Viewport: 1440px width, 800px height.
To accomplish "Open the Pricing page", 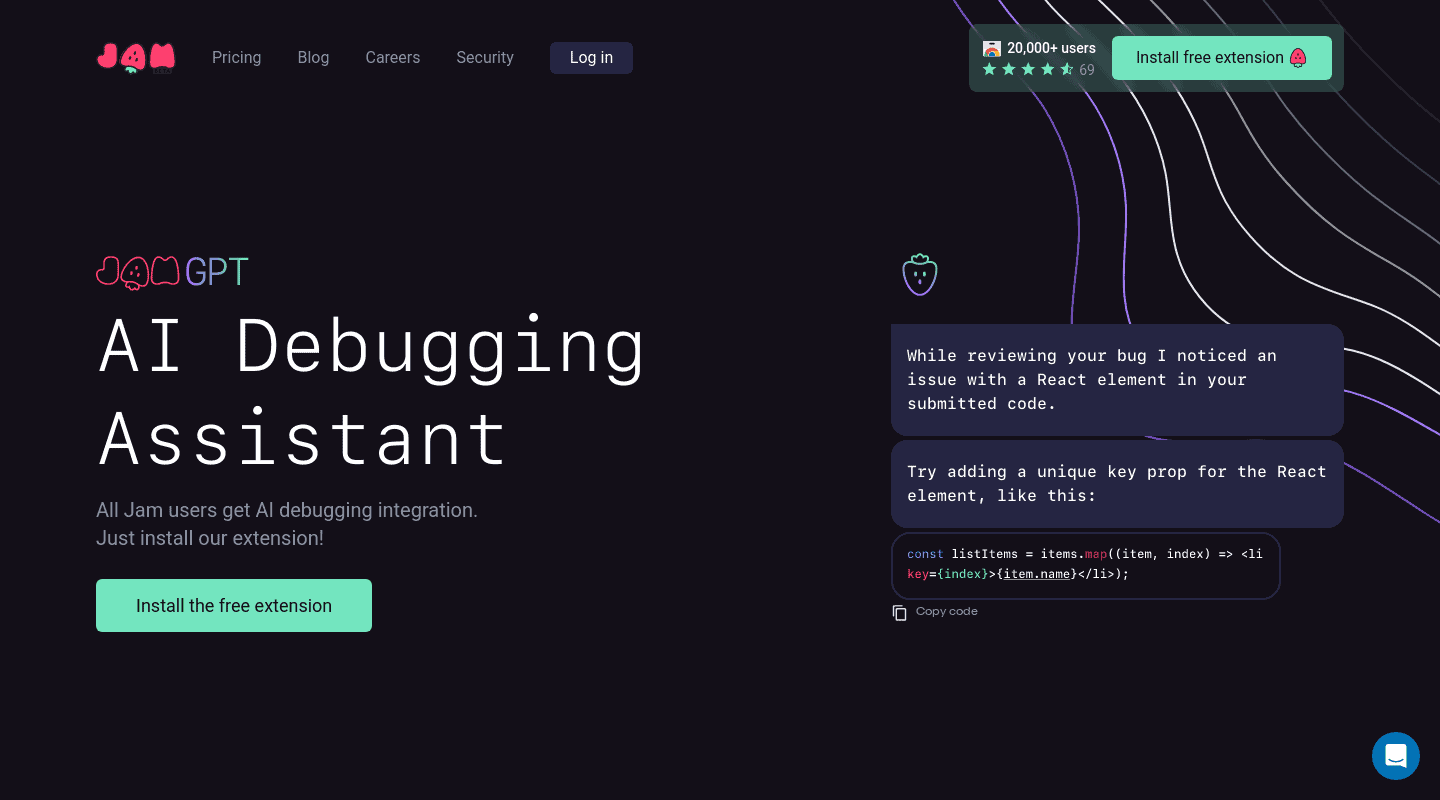I will pyautogui.click(x=236, y=58).
